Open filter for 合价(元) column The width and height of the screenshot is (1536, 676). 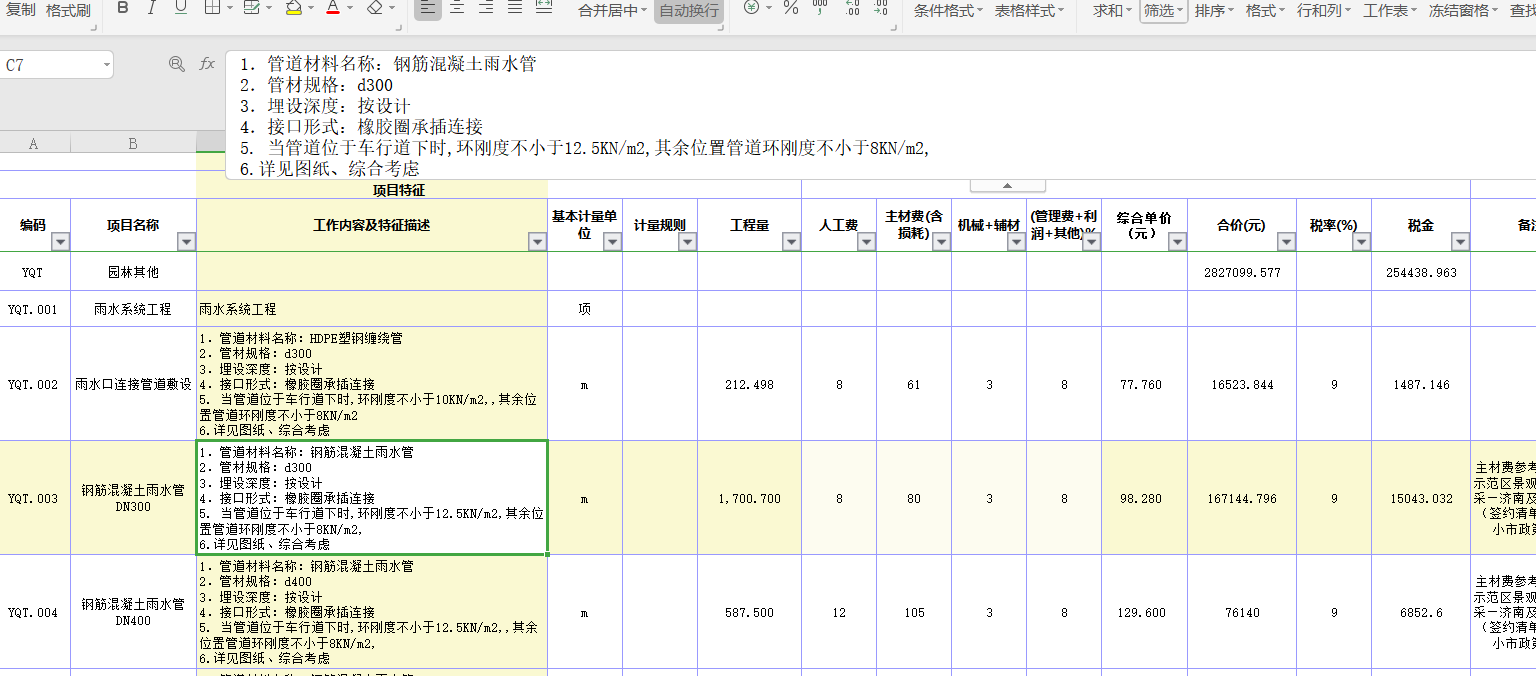click(1286, 242)
